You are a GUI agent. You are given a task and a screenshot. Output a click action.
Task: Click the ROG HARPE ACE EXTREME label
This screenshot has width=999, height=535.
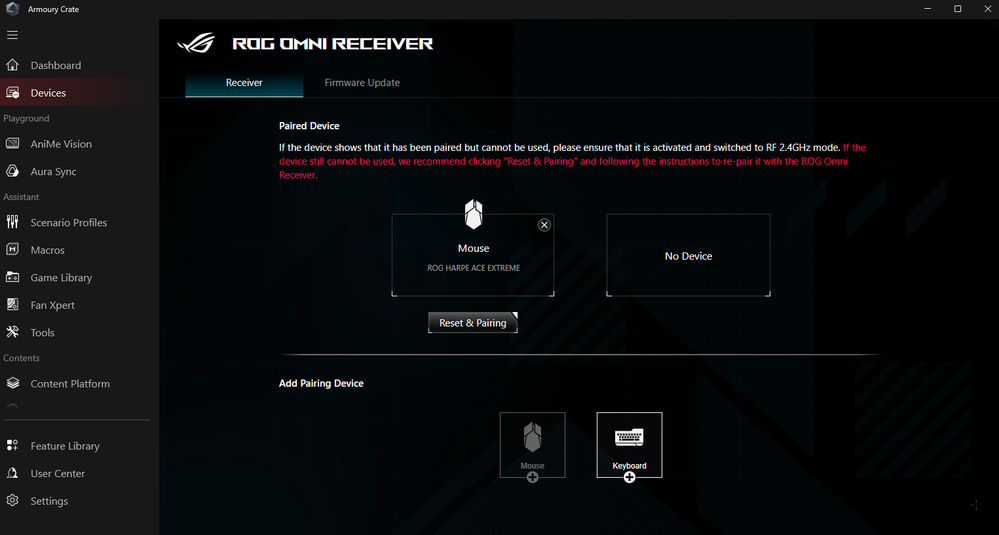tap(473, 268)
